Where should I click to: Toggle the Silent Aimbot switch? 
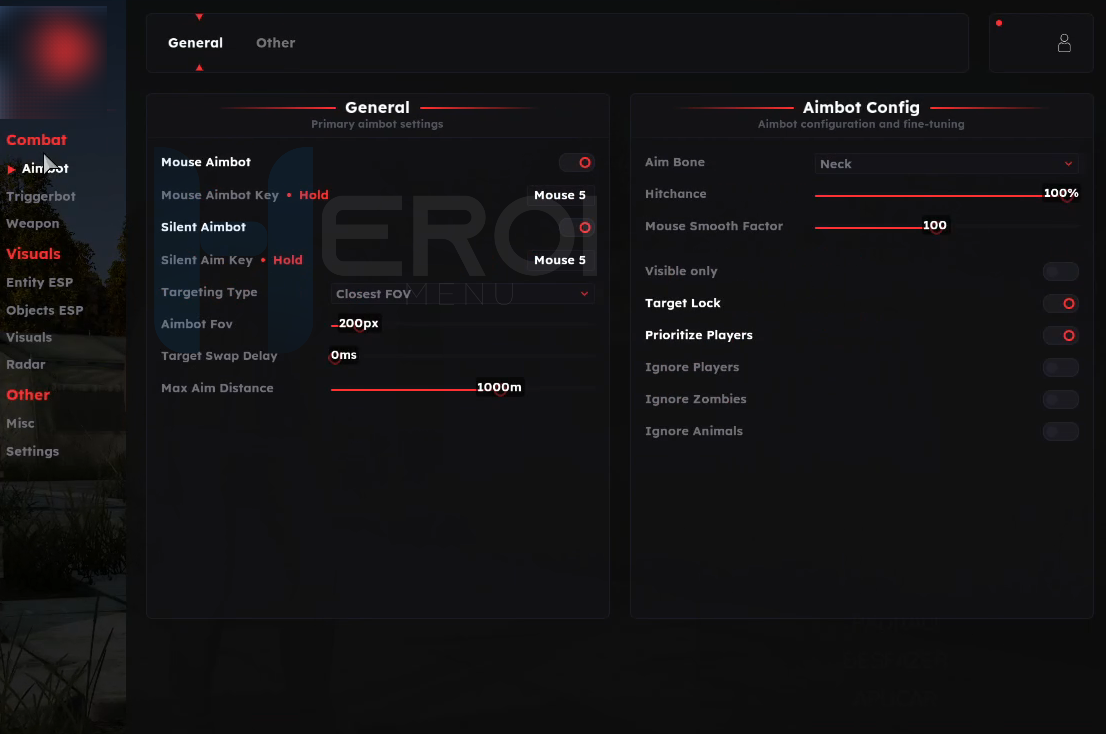click(x=577, y=228)
